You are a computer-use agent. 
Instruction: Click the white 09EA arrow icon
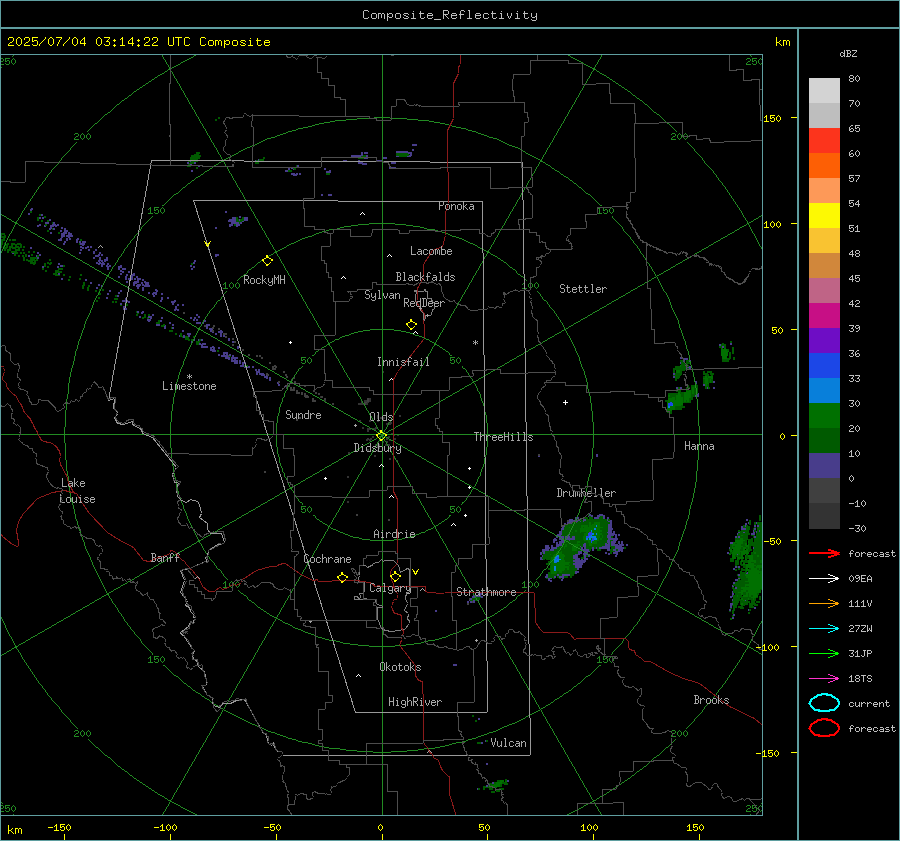(x=824, y=578)
